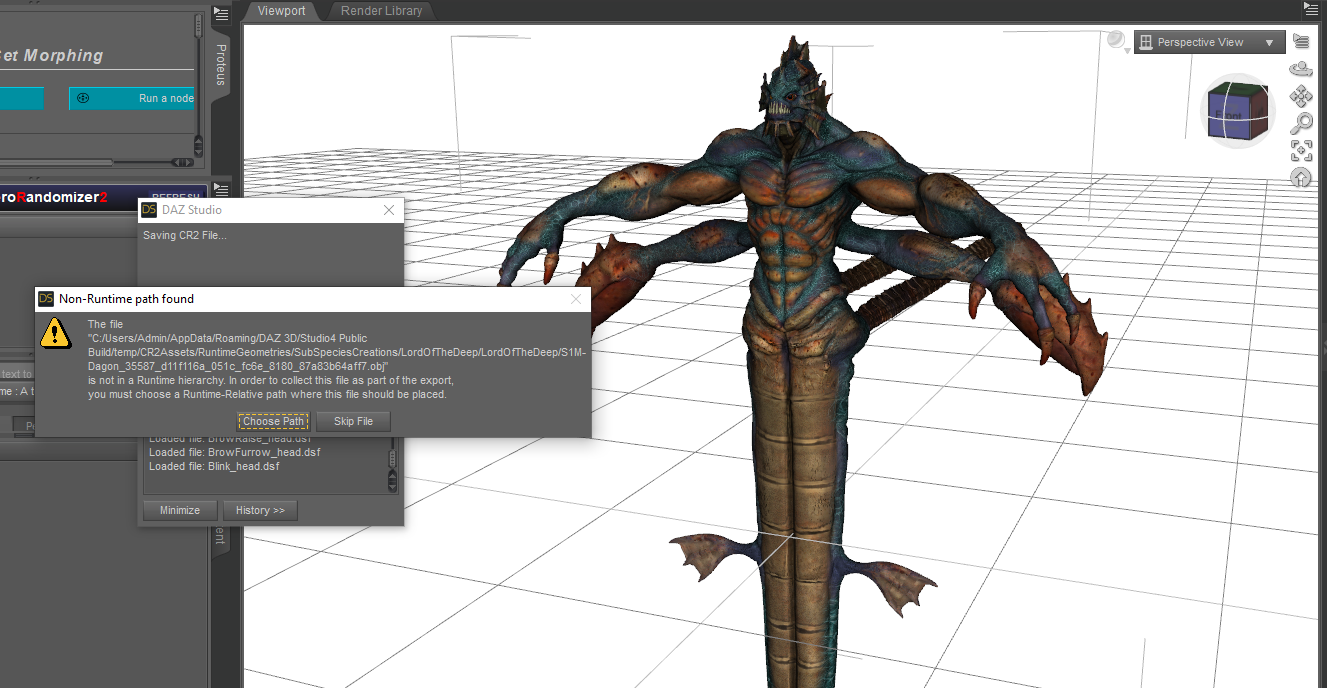
Task: Open the Randomizer pane options menu icon
Action: tap(221, 190)
